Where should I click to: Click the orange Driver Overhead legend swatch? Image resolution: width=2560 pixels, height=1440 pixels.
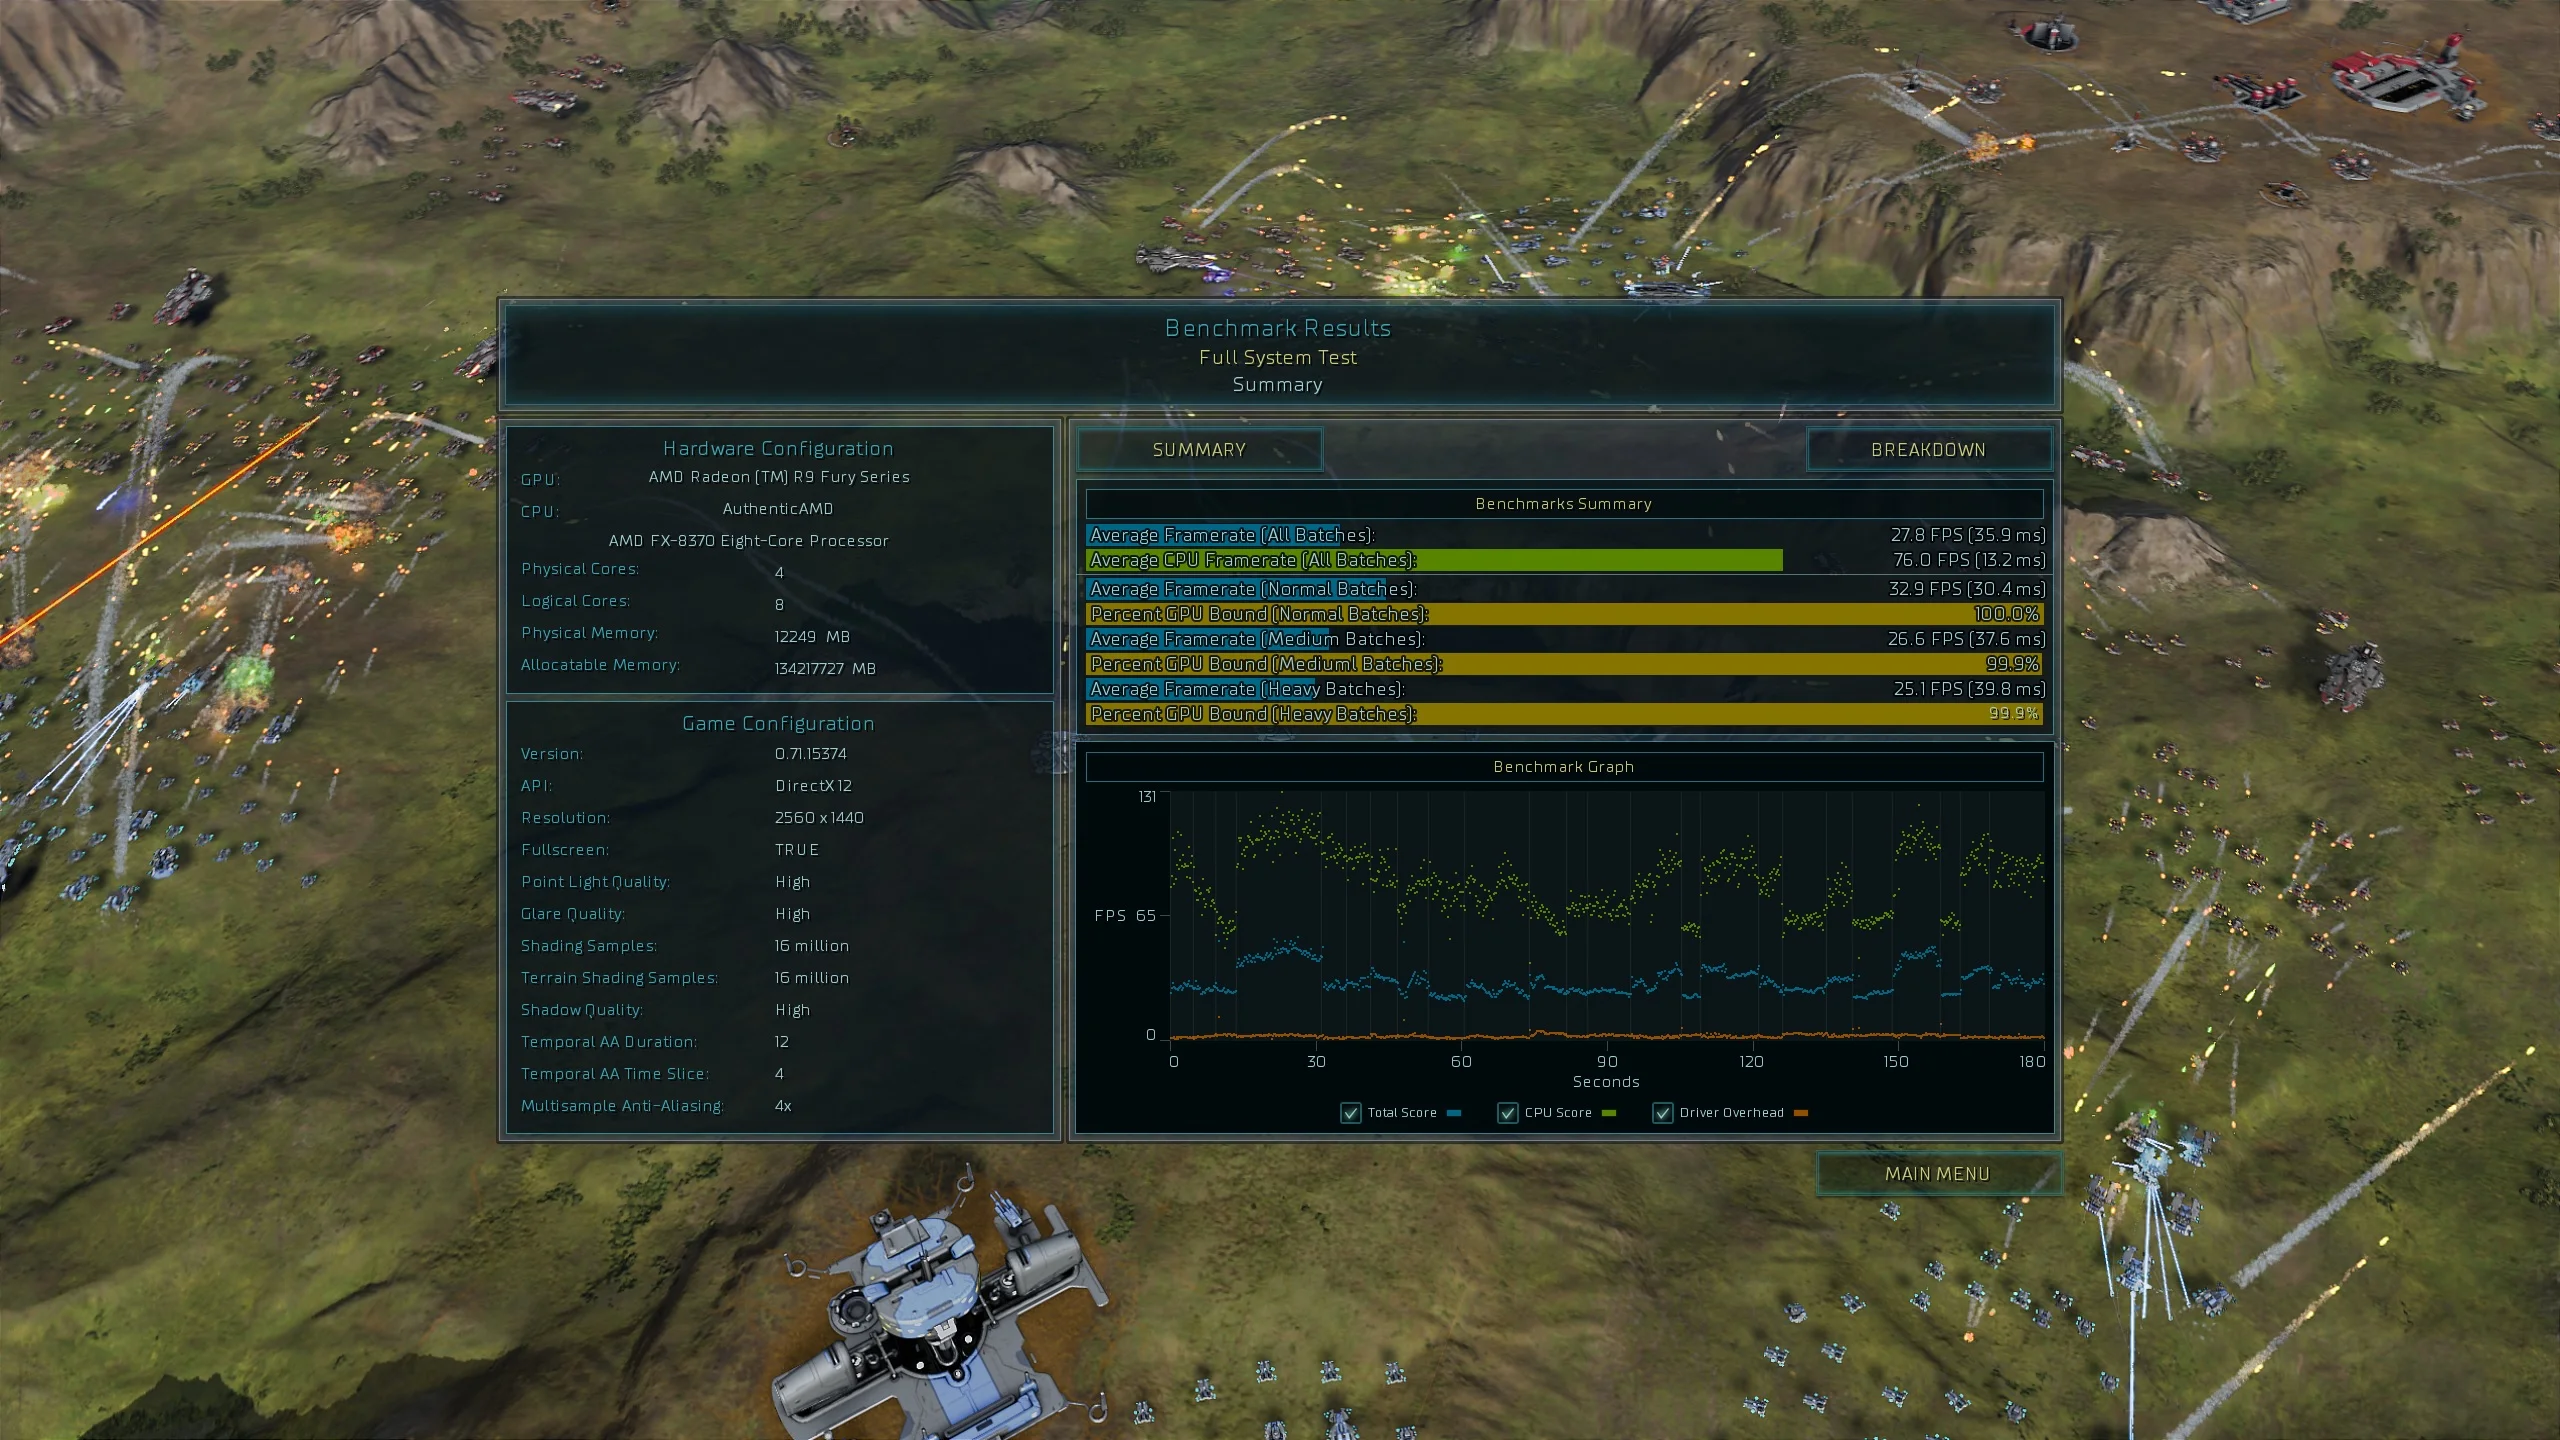click(x=1801, y=1113)
